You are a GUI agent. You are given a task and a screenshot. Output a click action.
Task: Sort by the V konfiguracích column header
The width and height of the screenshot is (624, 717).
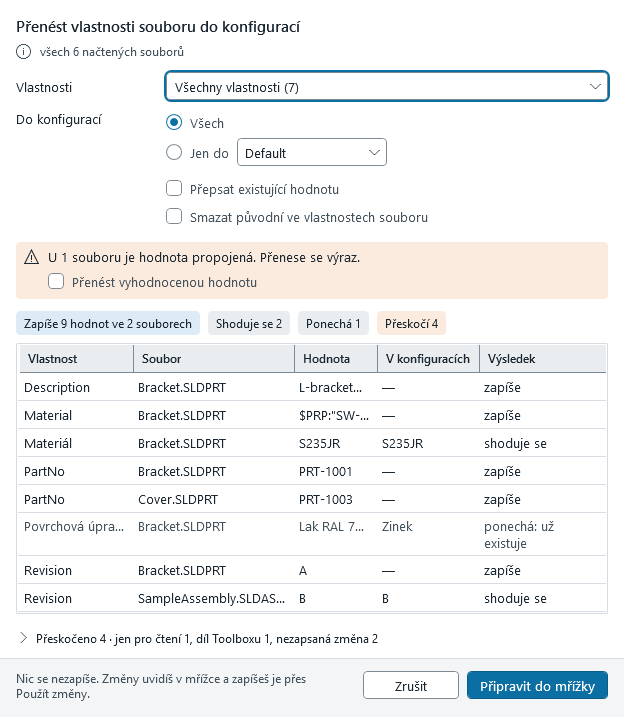pyautogui.click(x=428, y=358)
